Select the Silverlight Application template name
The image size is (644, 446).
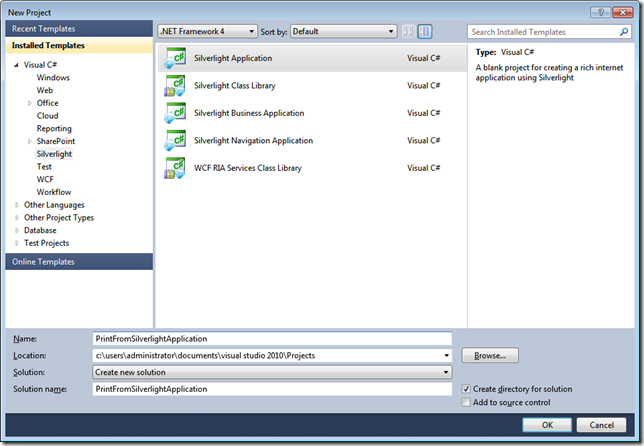click(x=233, y=58)
